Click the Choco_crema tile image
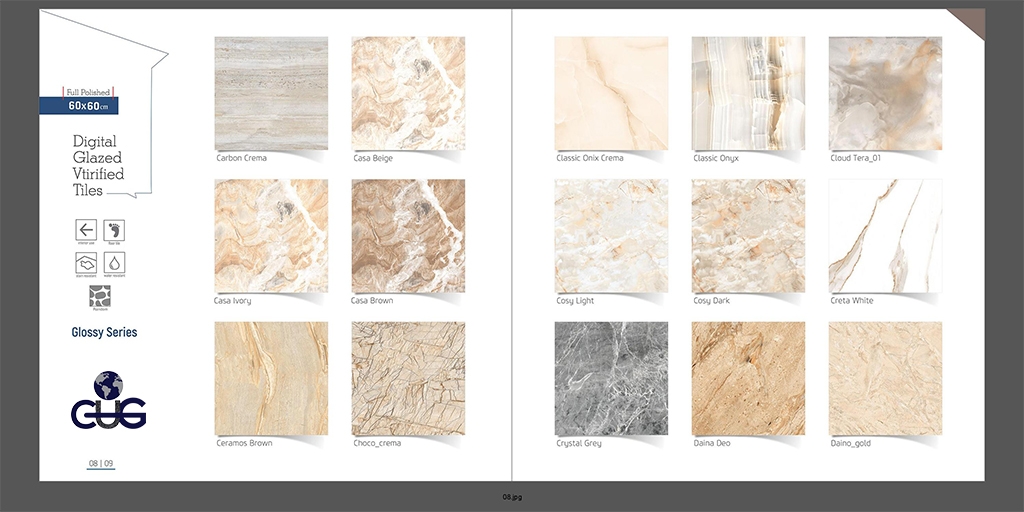This screenshot has width=1024, height=512. tap(408, 378)
